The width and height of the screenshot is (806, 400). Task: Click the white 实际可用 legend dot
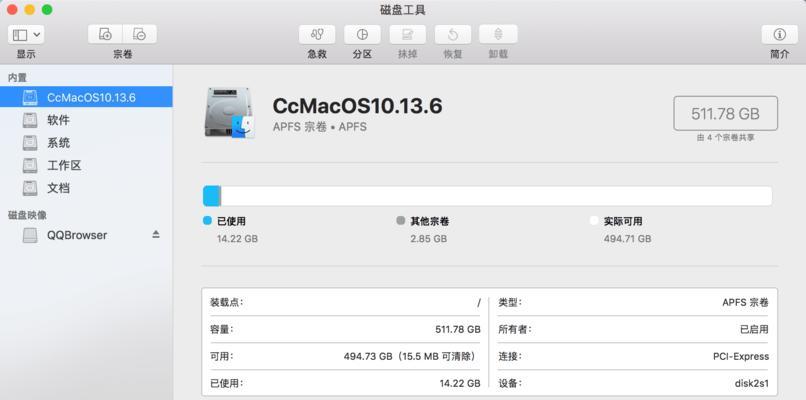tap(594, 221)
